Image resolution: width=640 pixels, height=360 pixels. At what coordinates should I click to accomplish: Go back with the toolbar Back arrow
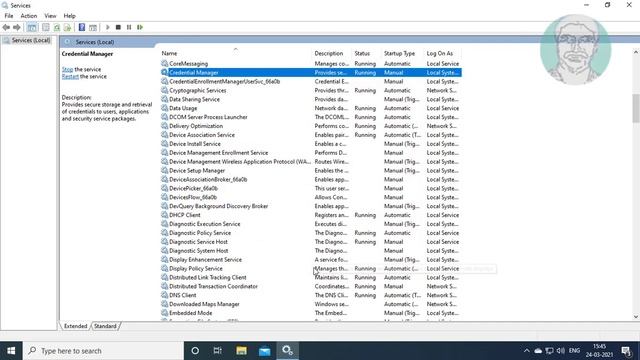tap(6, 27)
